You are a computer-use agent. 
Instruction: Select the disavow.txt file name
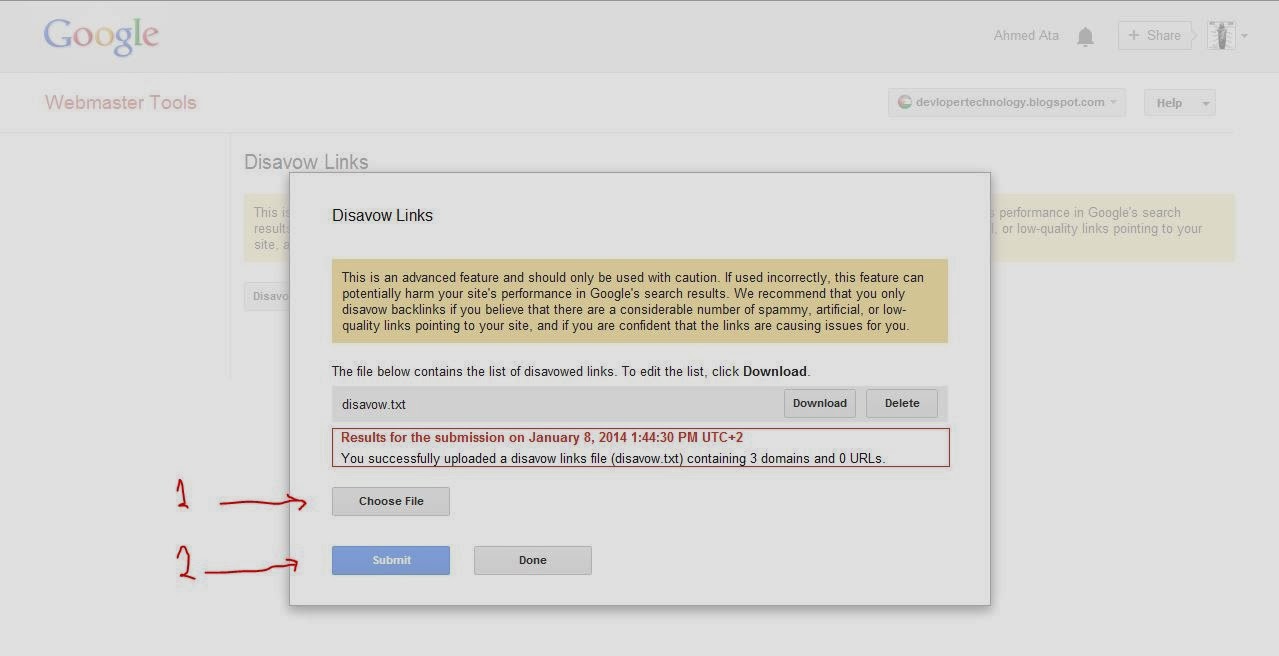374,404
